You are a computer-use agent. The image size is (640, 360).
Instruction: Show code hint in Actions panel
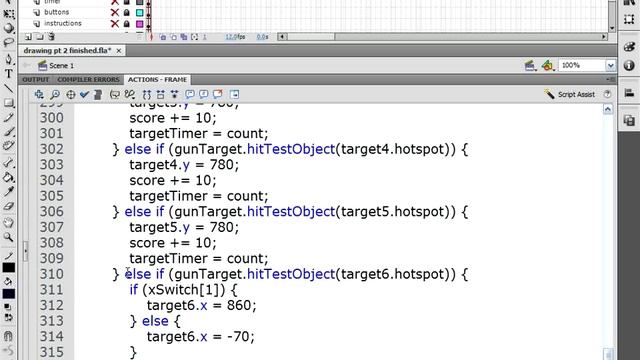click(x=115, y=95)
